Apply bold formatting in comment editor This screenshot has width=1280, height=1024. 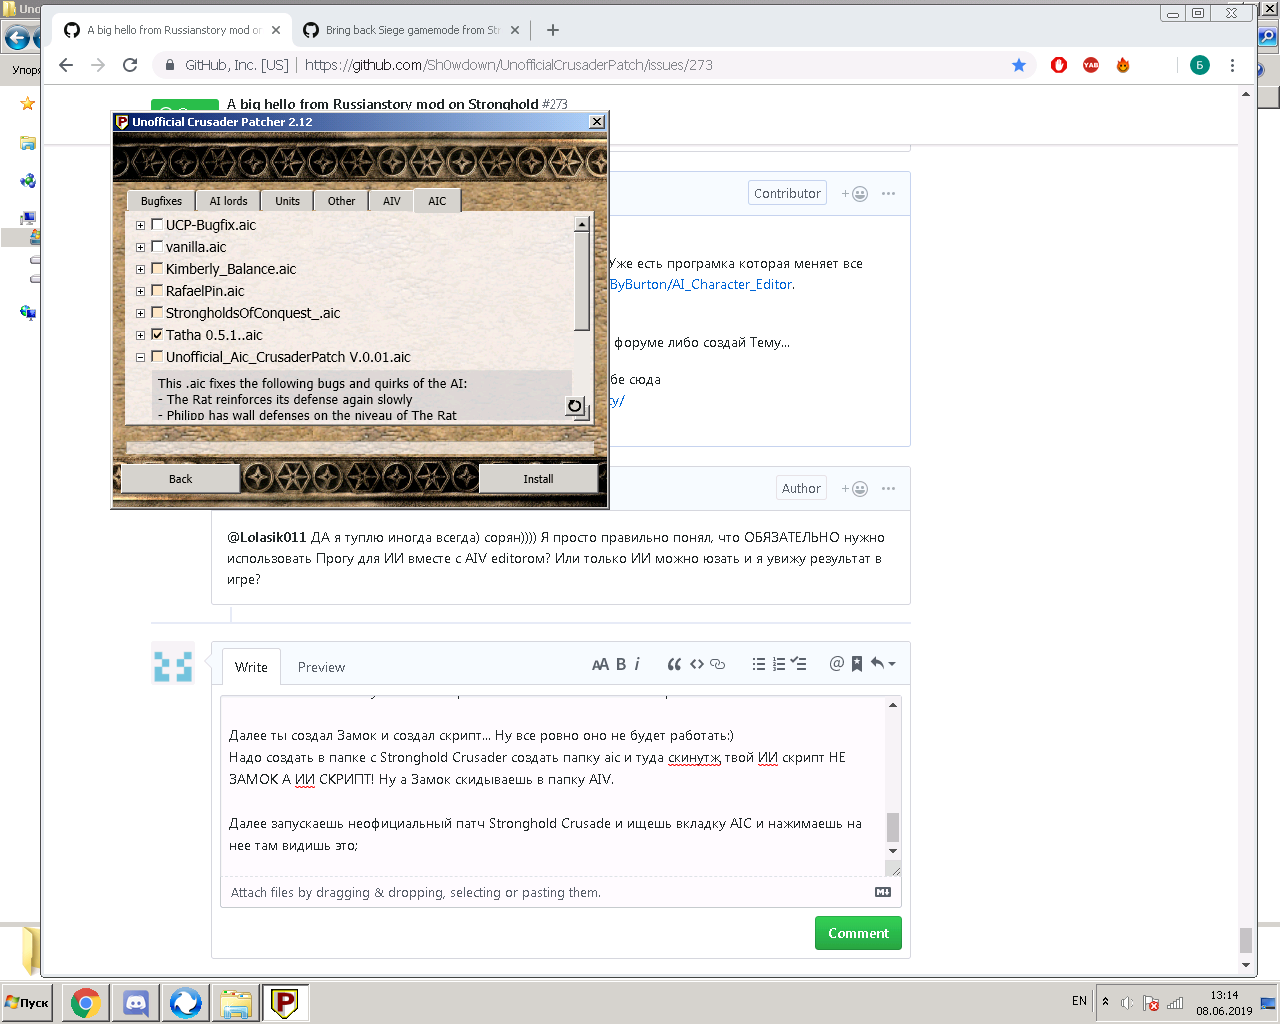tap(621, 664)
